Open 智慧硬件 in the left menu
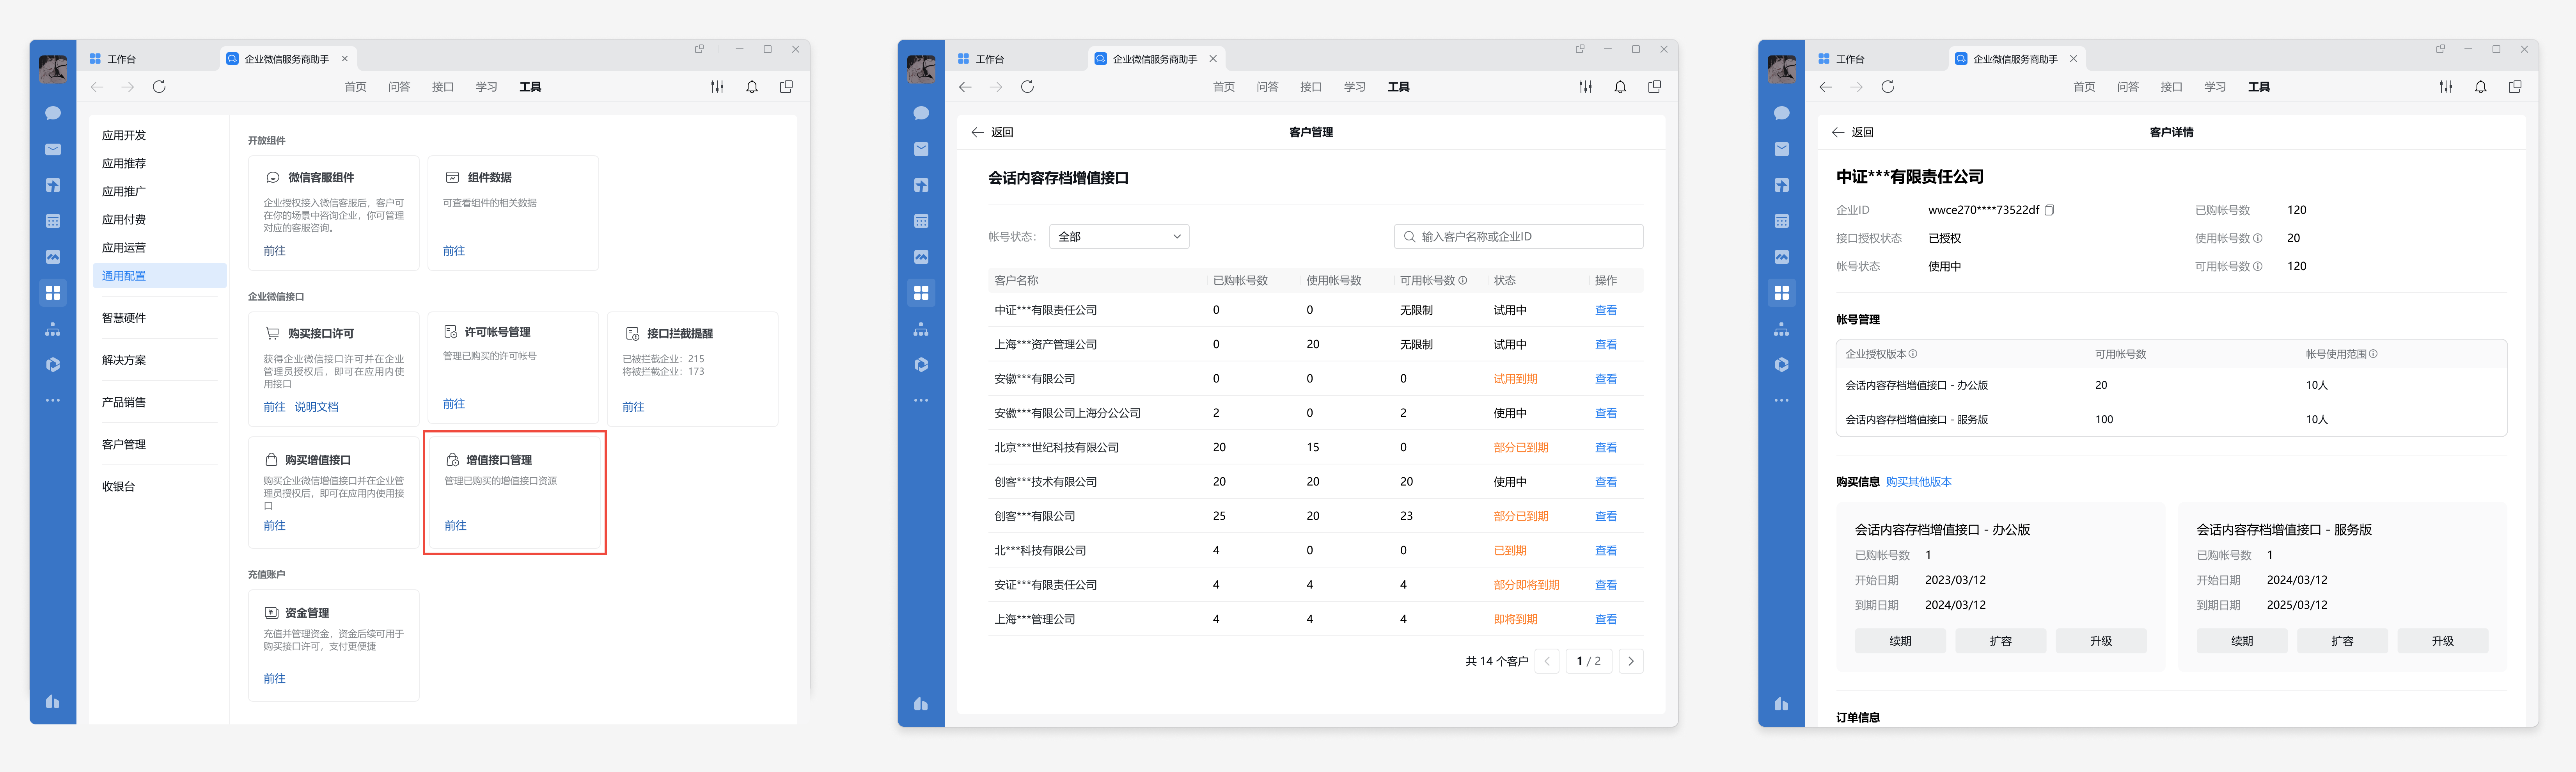The height and width of the screenshot is (772, 2576). (x=124, y=318)
